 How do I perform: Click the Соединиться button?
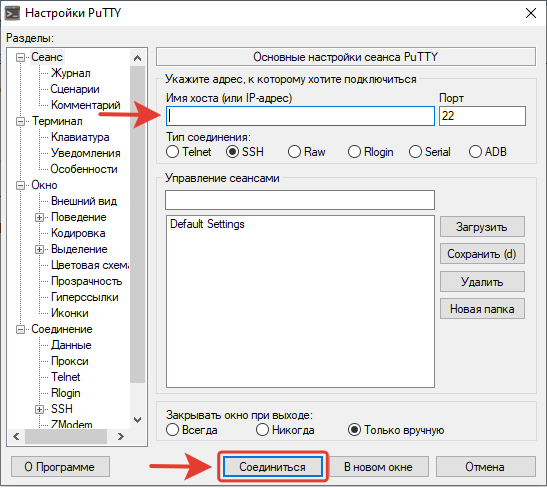(272, 467)
